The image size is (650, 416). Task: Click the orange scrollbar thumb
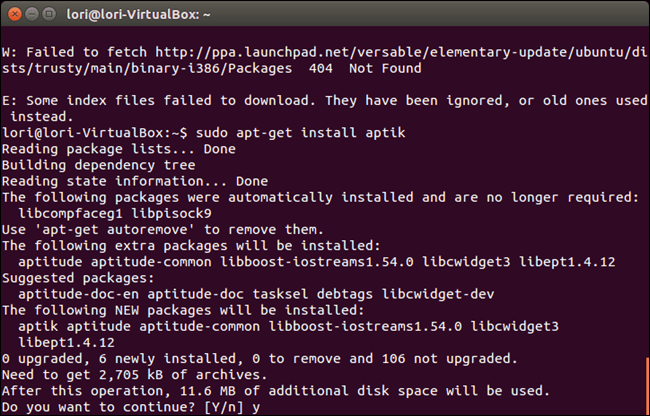tap(645, 385)
